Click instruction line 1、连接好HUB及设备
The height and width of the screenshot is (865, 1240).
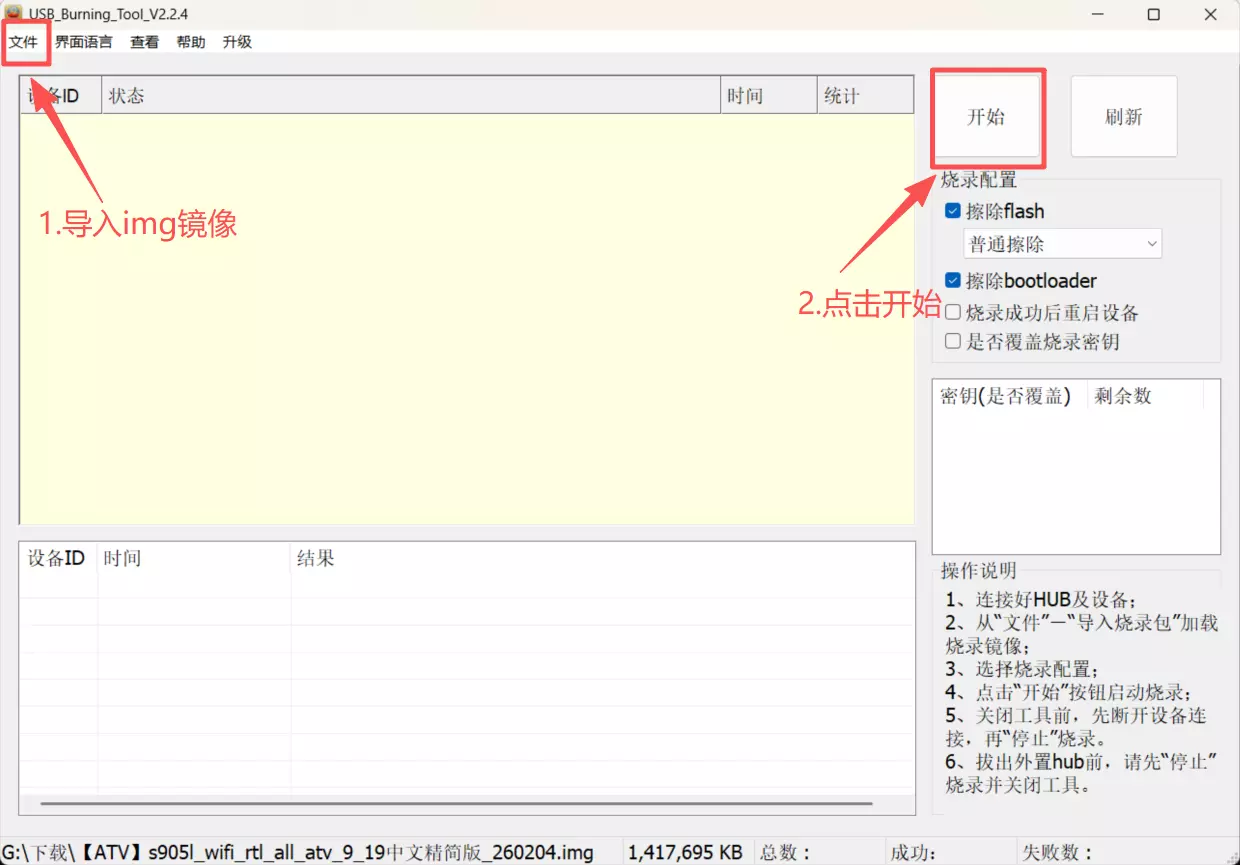click(x=1040, y=600)
